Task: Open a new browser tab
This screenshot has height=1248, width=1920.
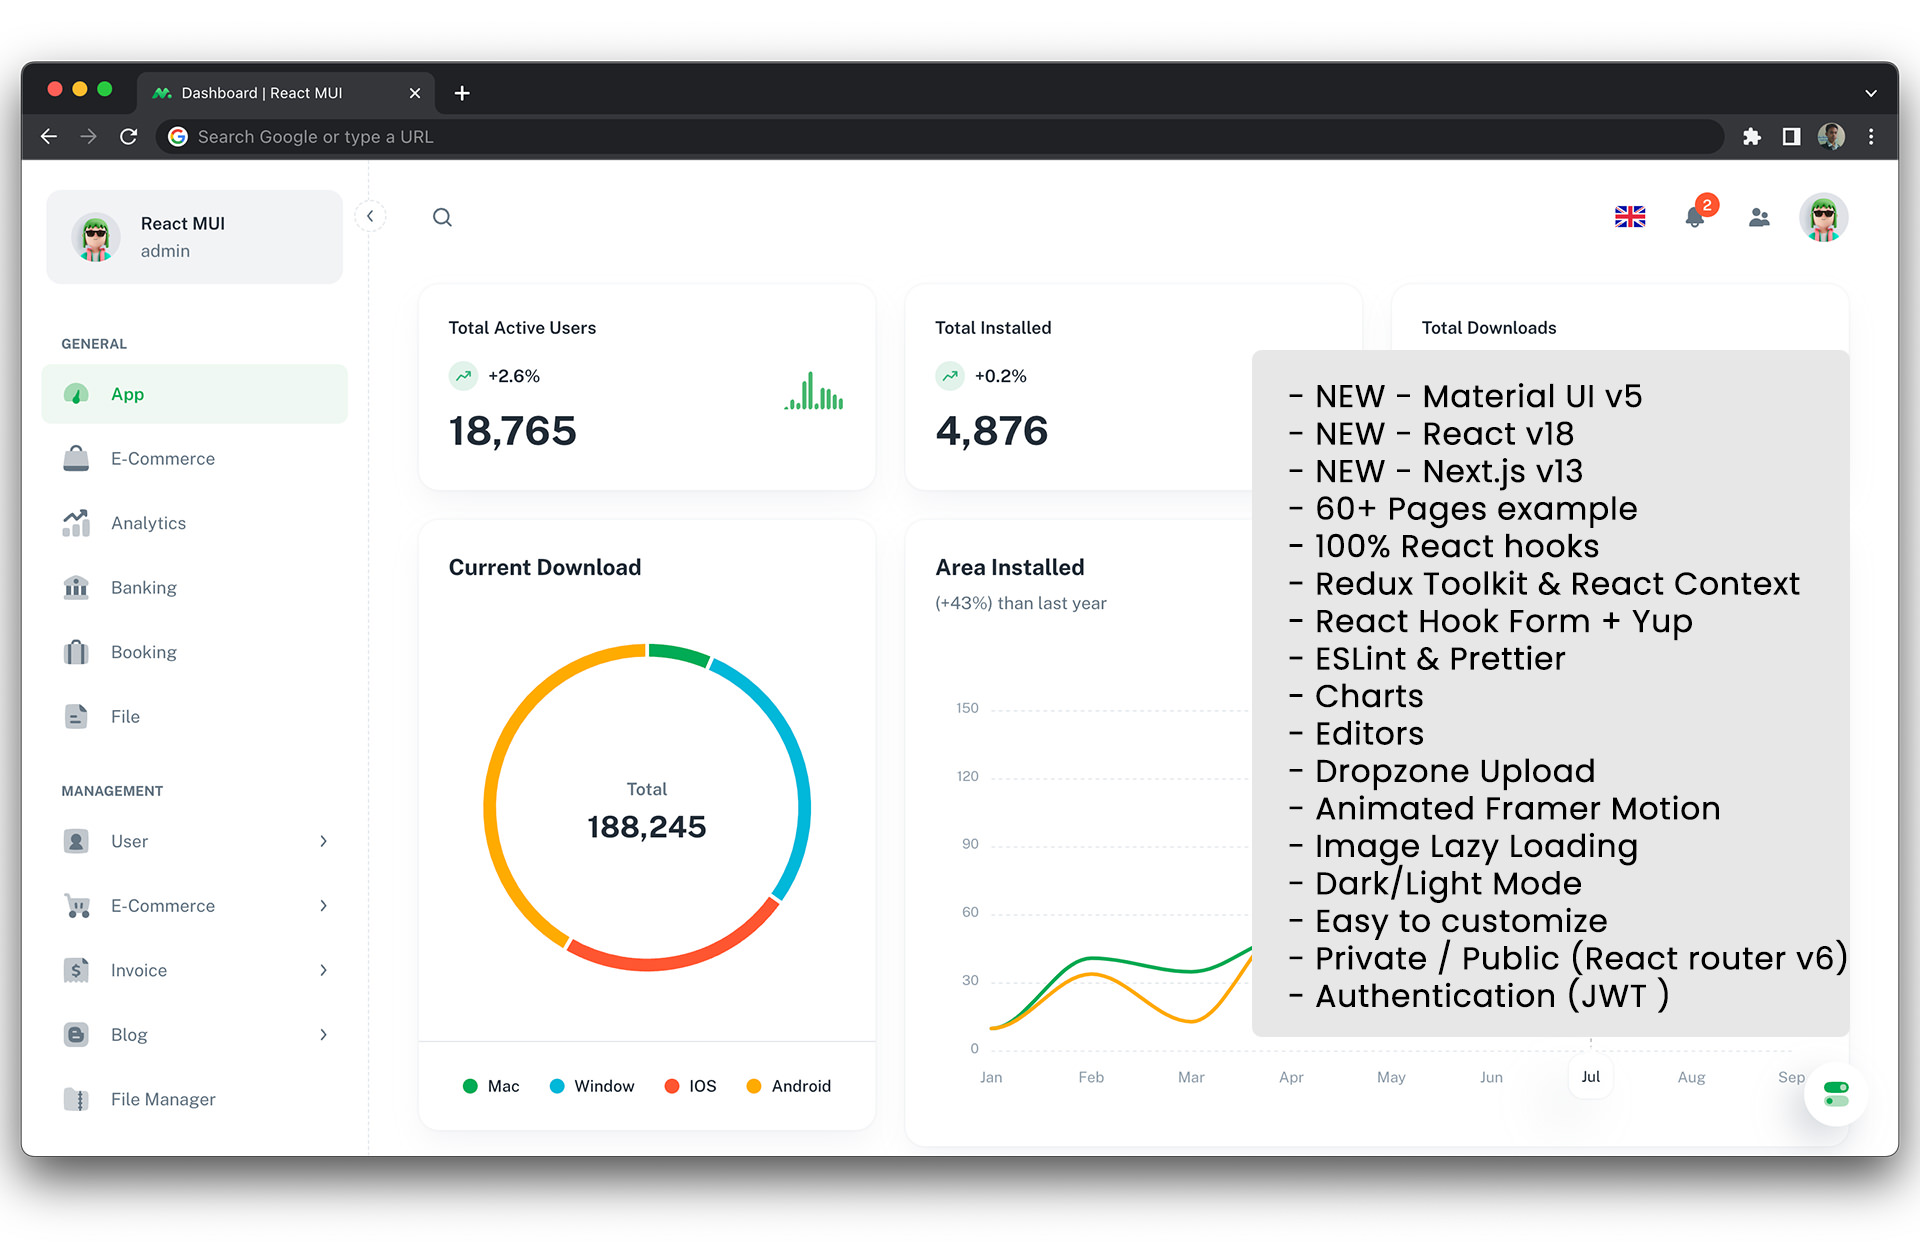Action: click(462, 93)
